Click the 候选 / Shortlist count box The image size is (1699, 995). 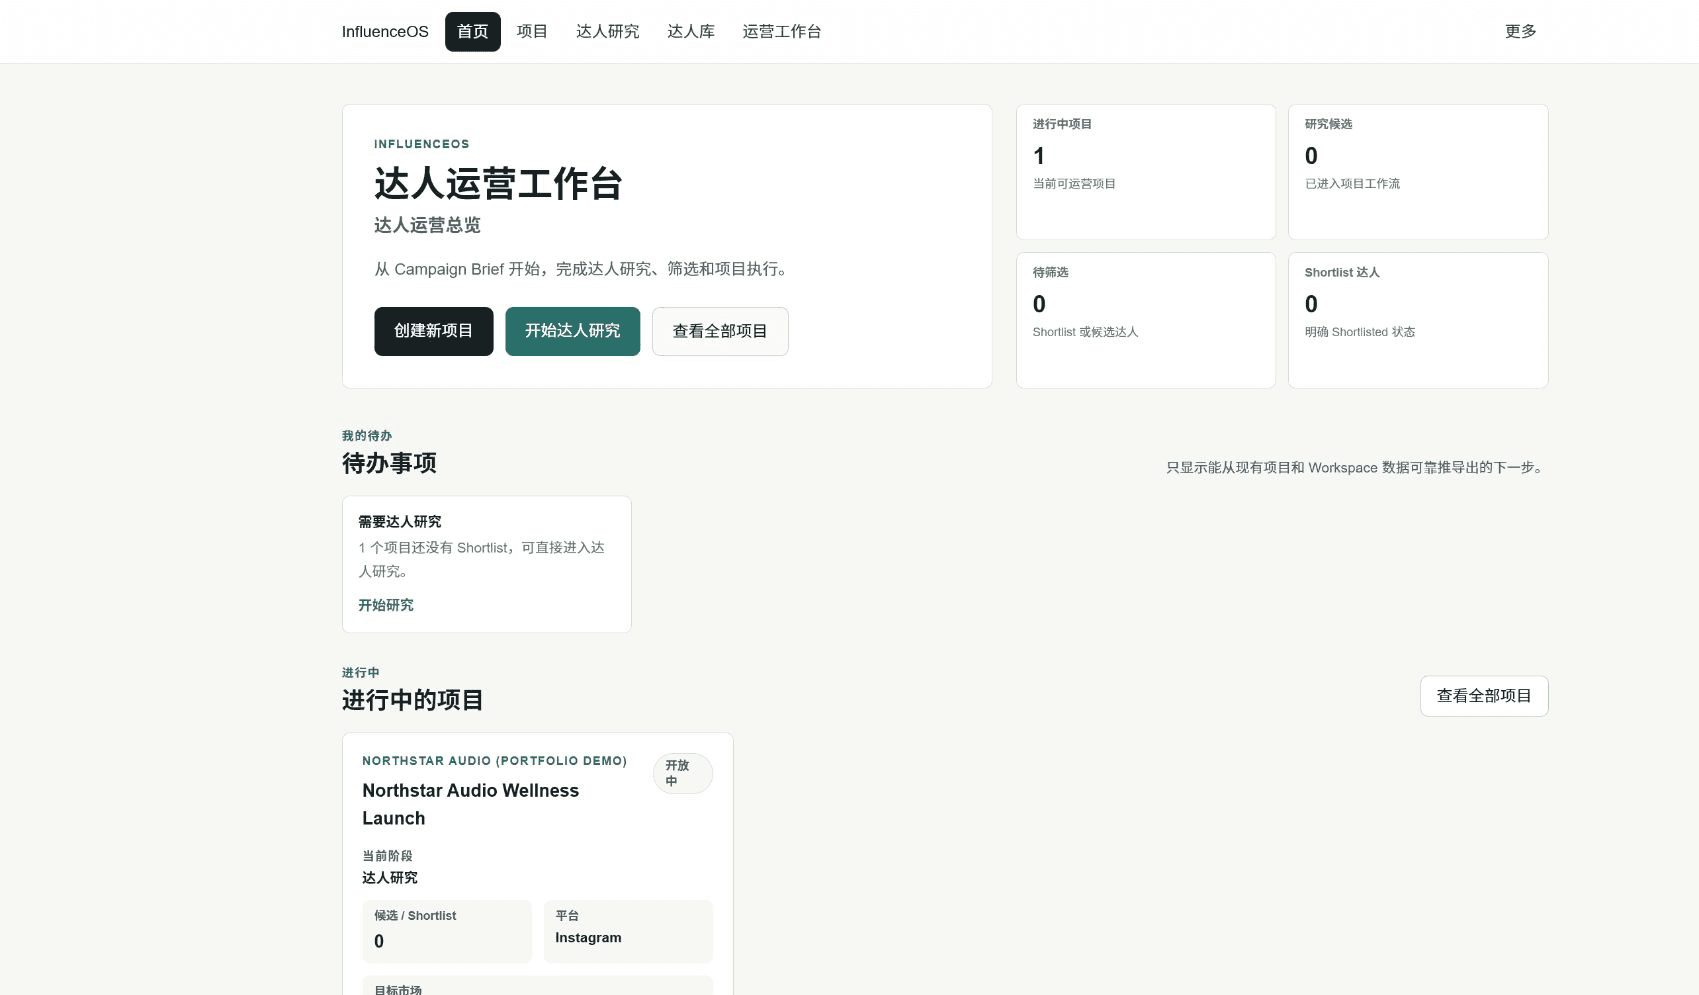pos(447,932)
